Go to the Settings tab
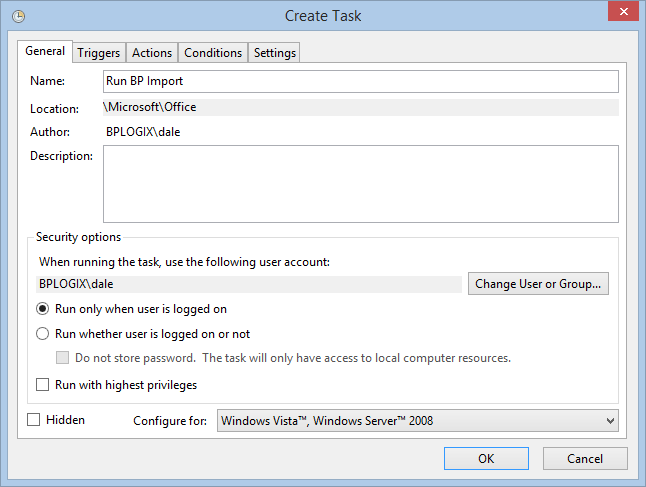The height and width of the screenshot is (487, 646). tap(275, 53)
